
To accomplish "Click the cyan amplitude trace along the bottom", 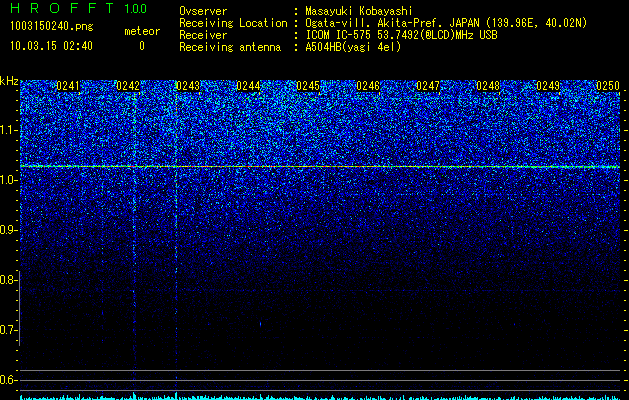I will [320, 397].
